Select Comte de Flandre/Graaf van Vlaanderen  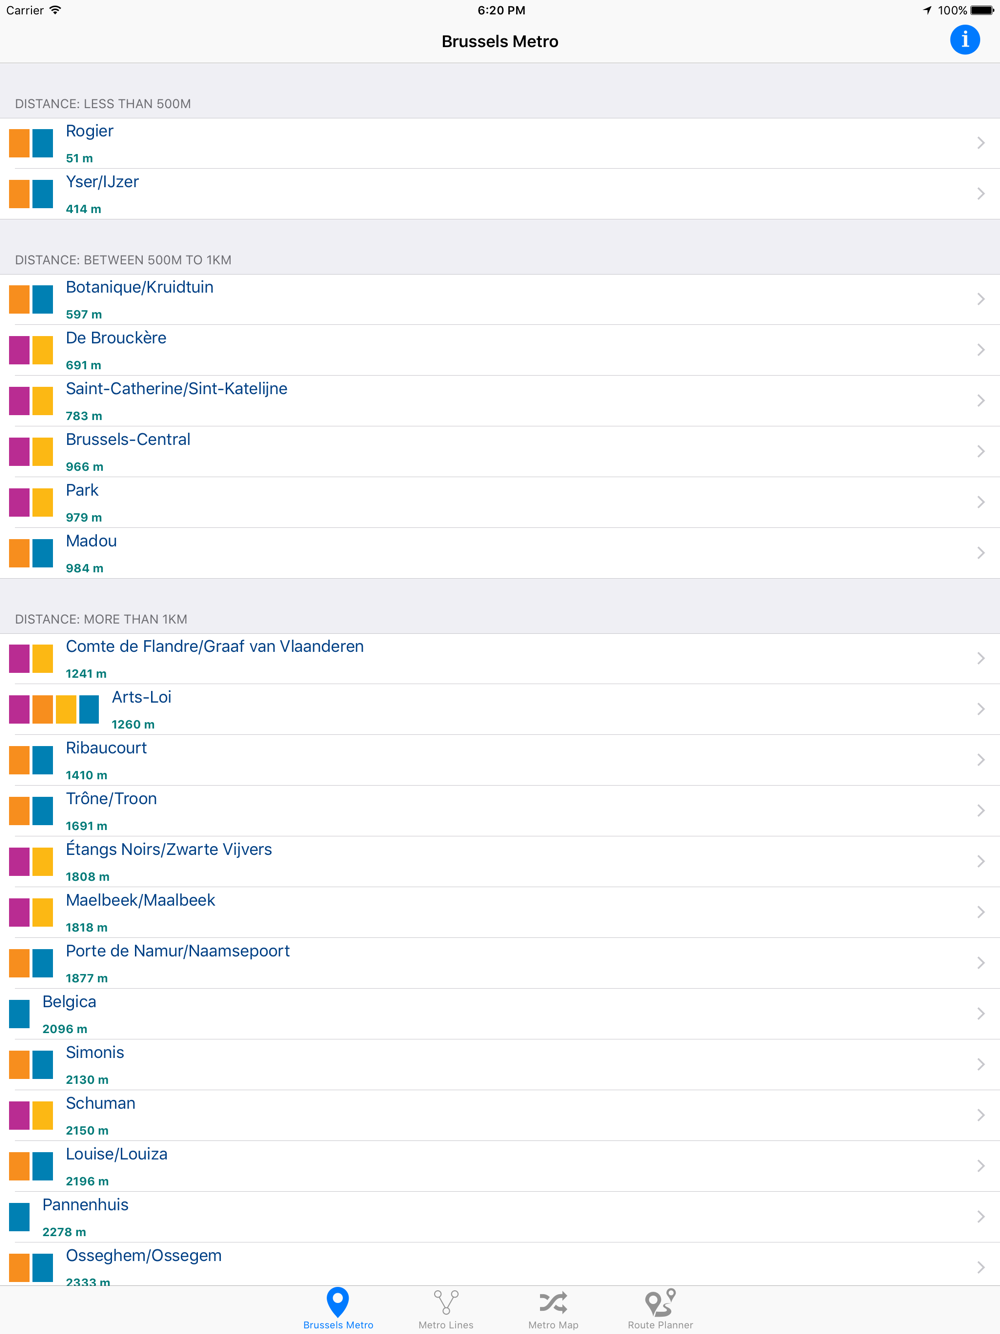[500, 658]
